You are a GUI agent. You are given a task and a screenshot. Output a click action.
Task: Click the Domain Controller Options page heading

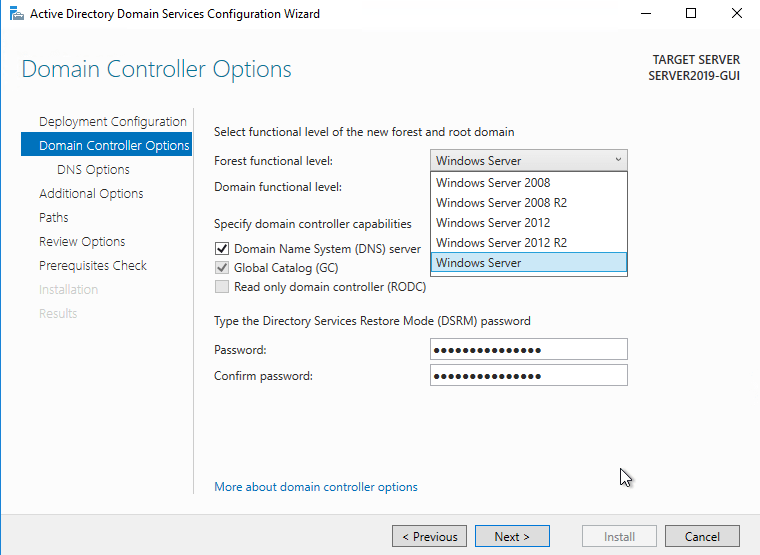[x=157, y=69]
